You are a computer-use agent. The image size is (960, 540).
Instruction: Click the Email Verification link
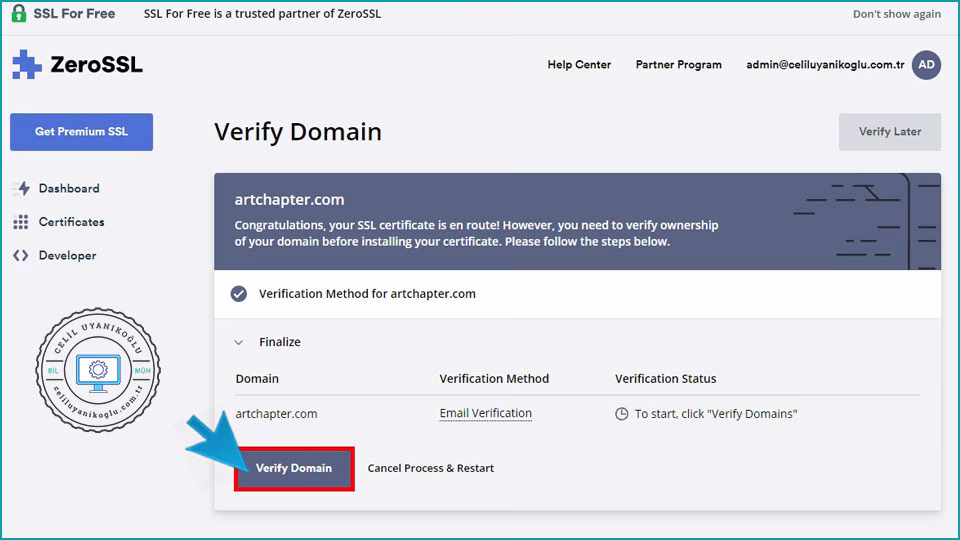click(x=485, y=414)
